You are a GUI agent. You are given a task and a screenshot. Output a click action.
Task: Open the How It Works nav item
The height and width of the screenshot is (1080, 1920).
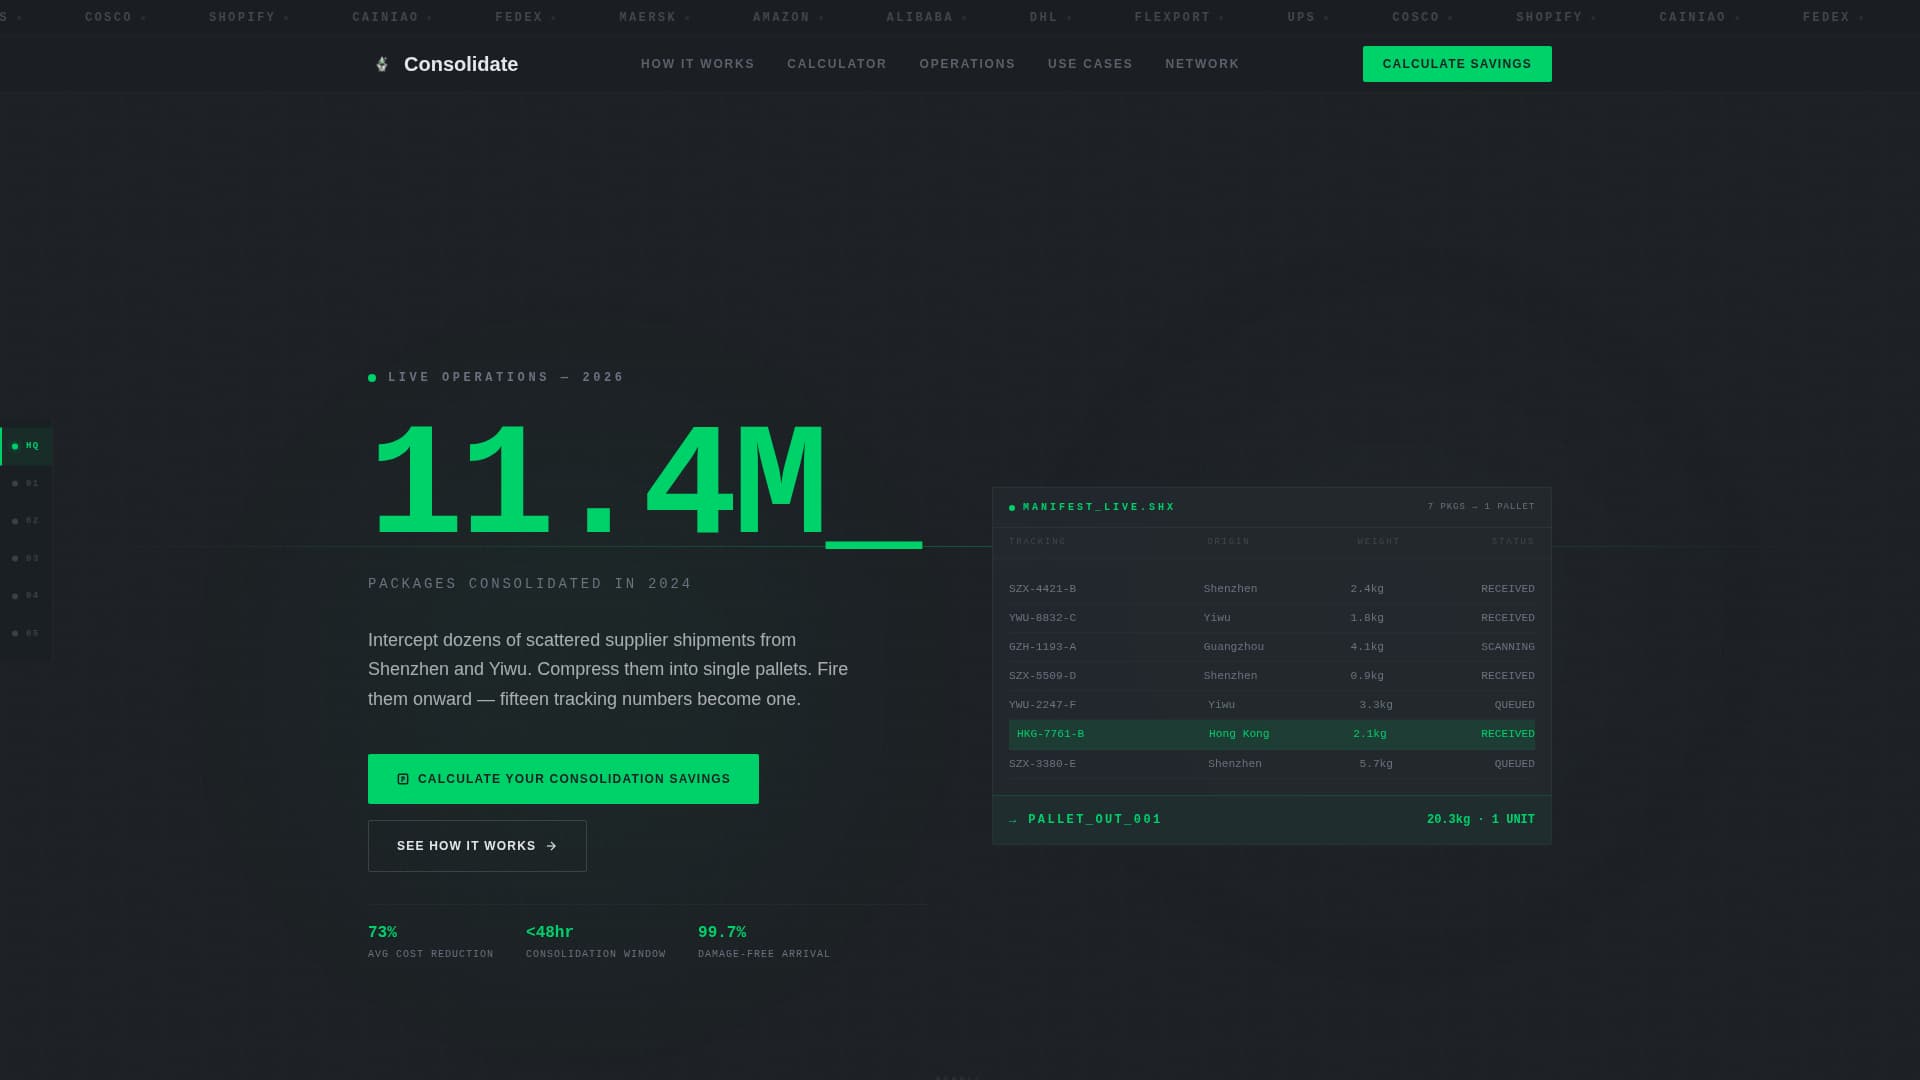tap(698, 64)
